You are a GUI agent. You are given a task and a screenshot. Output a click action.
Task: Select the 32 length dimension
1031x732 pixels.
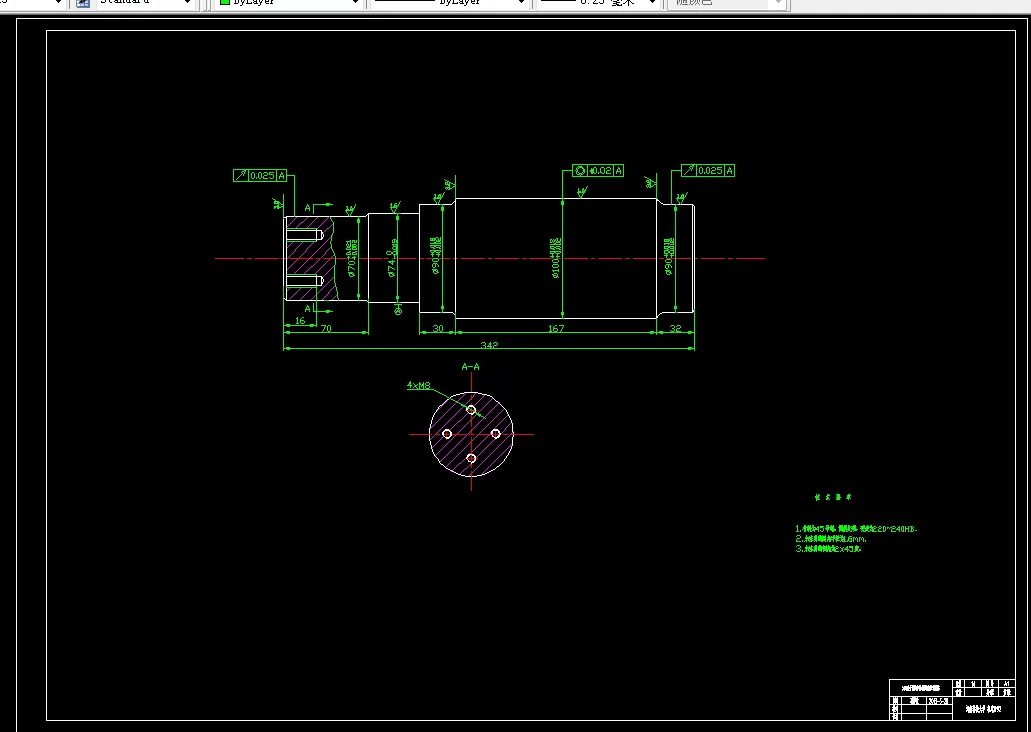click(x=675, y=328)
